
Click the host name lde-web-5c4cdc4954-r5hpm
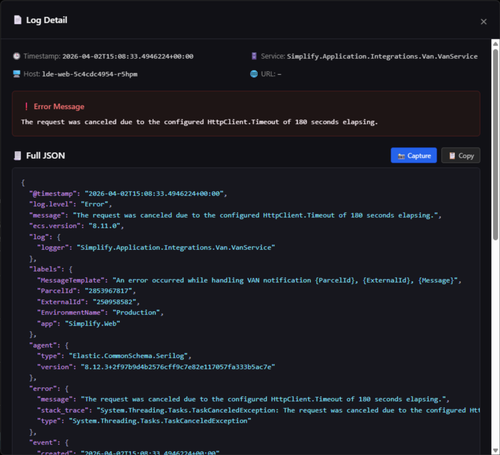point(90,74)
